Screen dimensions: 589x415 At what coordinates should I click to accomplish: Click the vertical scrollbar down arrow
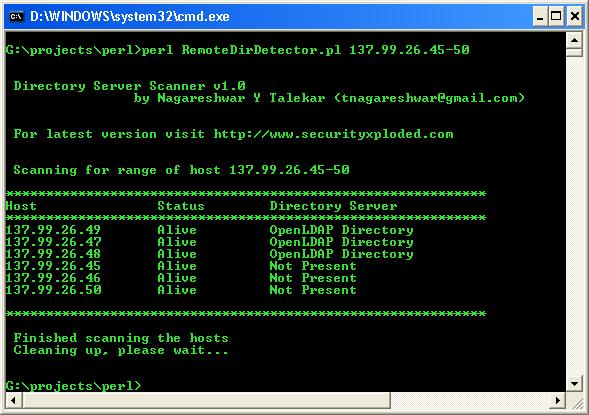pyautogui.click(x=574, y=383)
